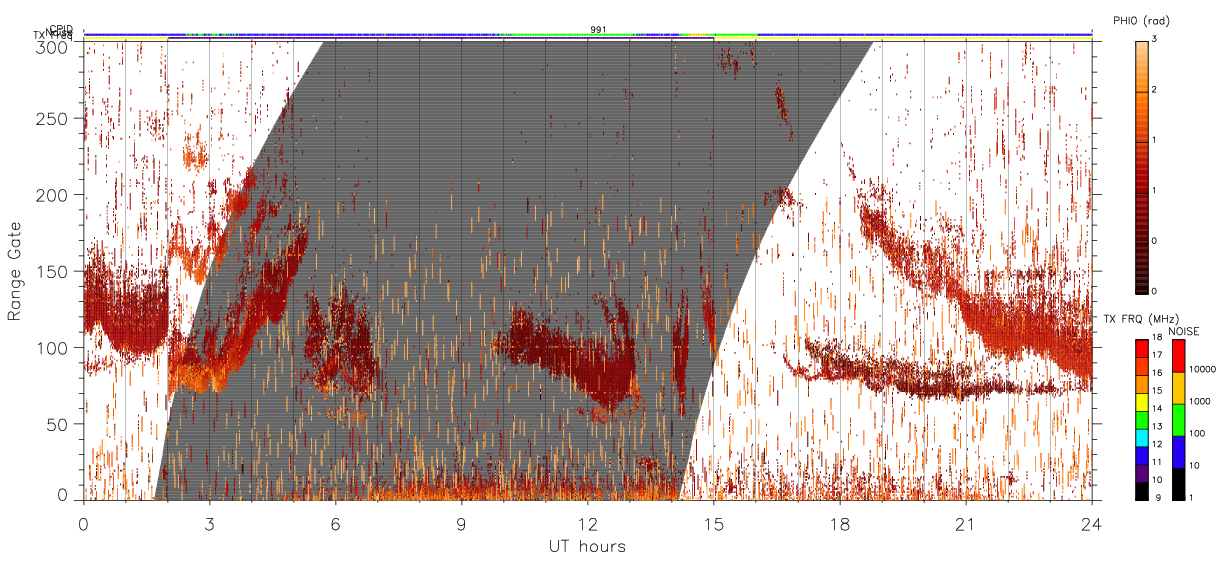The width and height of the screenshot is (1228, 567).
Task: Click the "100" label on NOISE legend
Action: (1196, 433)
